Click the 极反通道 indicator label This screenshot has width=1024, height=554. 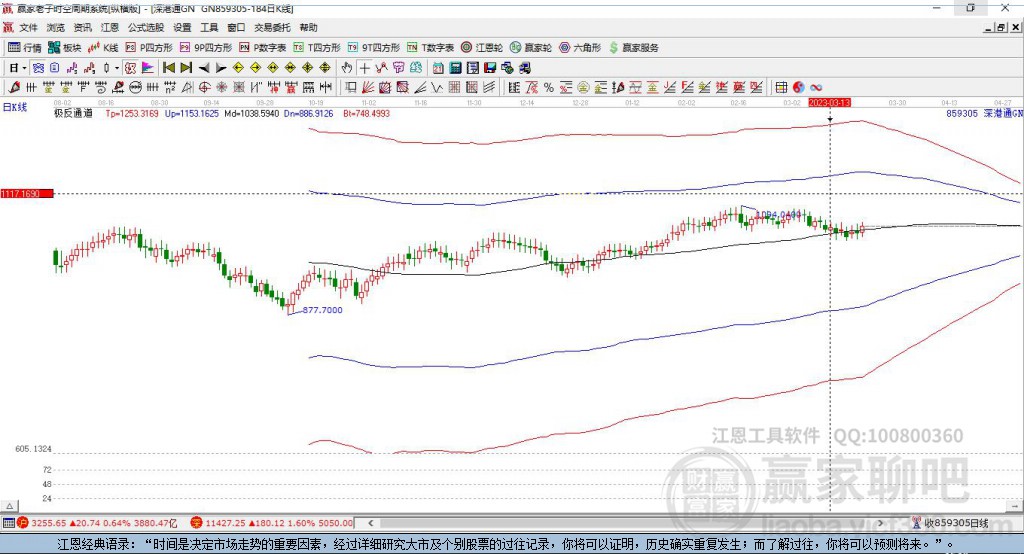pos(73,114)
